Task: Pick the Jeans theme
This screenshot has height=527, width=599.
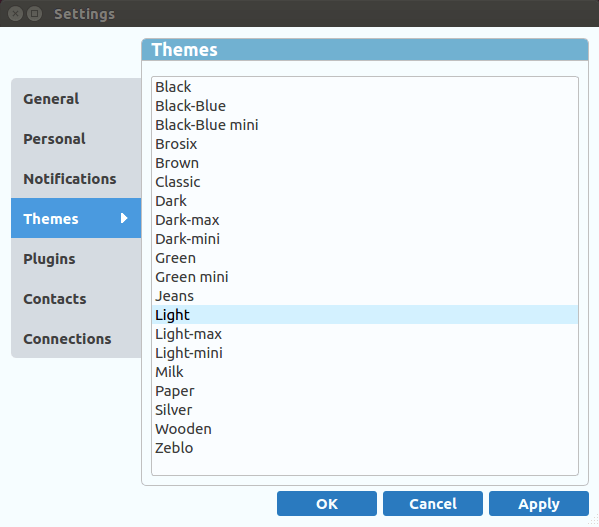Action: tap(365, 296)
